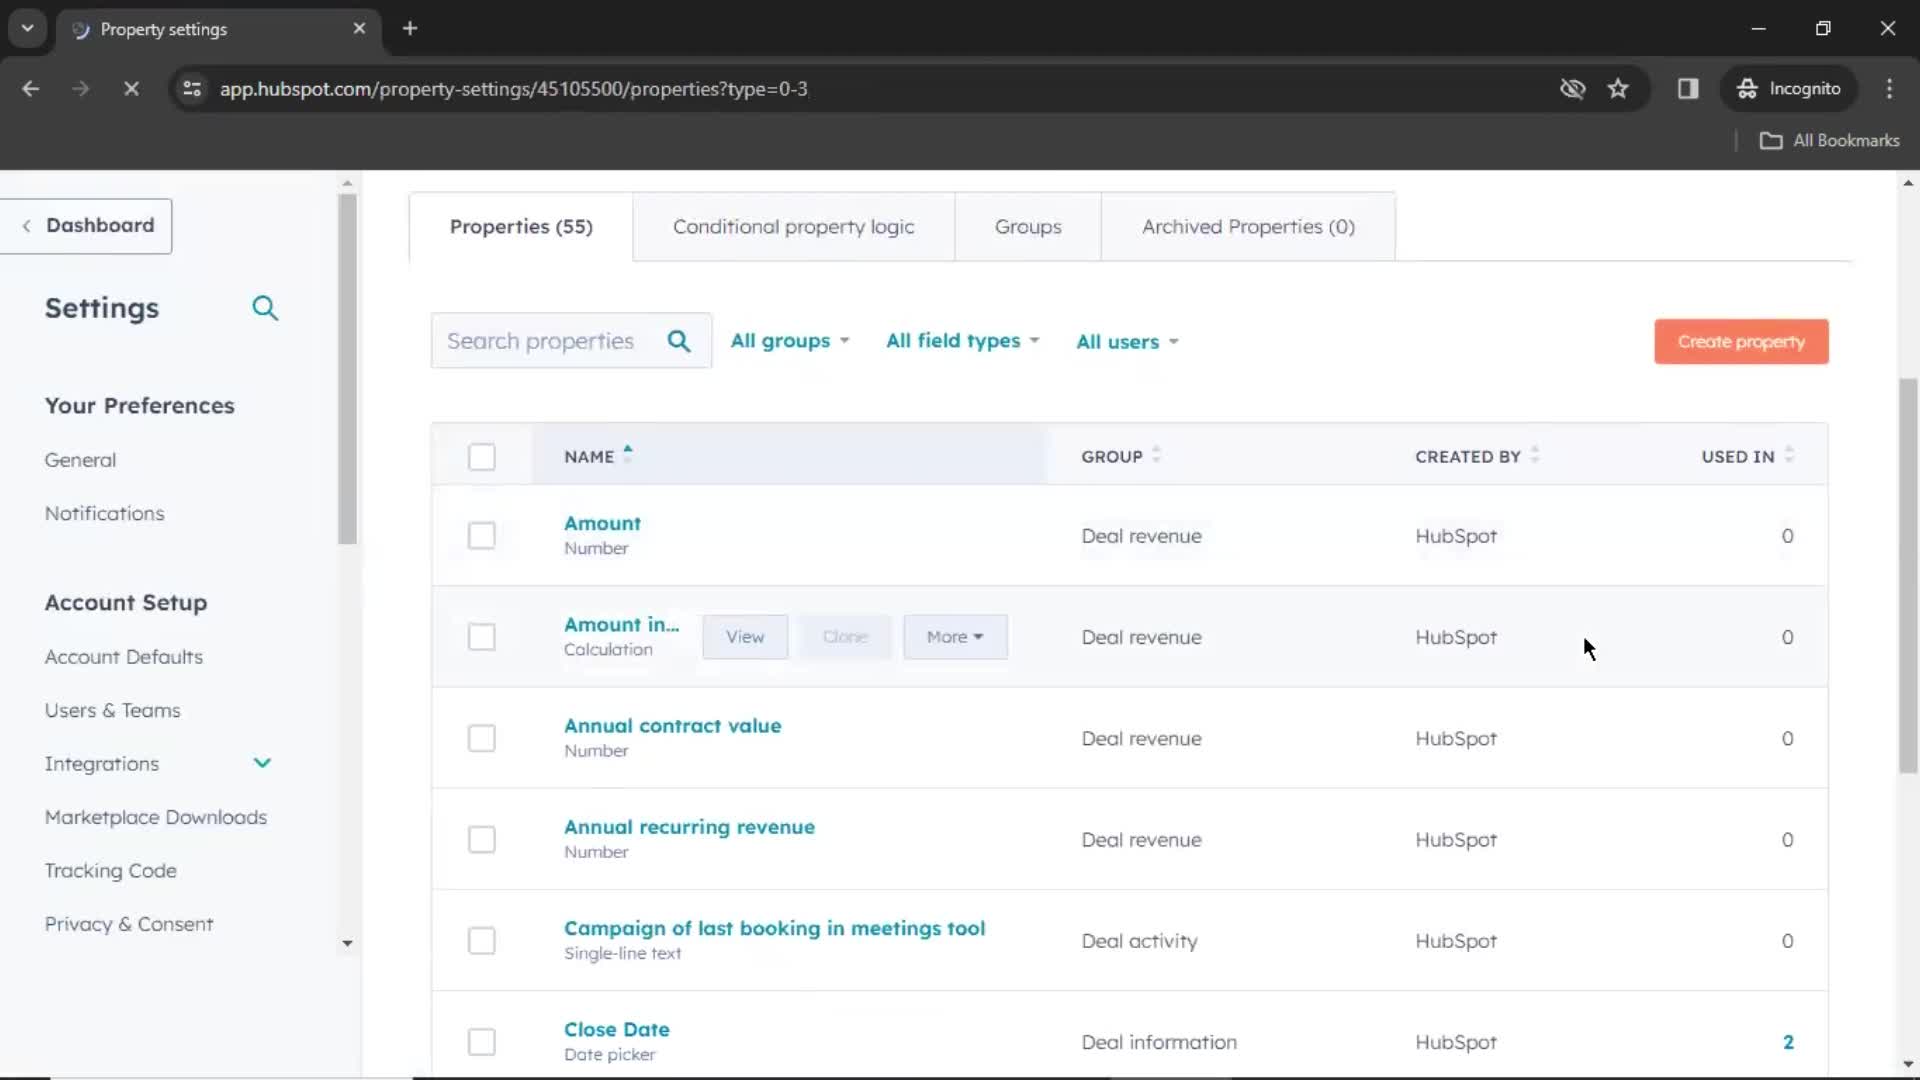The image size is (1920, 1080).
Task: Switch to the Groups tab
Action: coord(1028,227)
